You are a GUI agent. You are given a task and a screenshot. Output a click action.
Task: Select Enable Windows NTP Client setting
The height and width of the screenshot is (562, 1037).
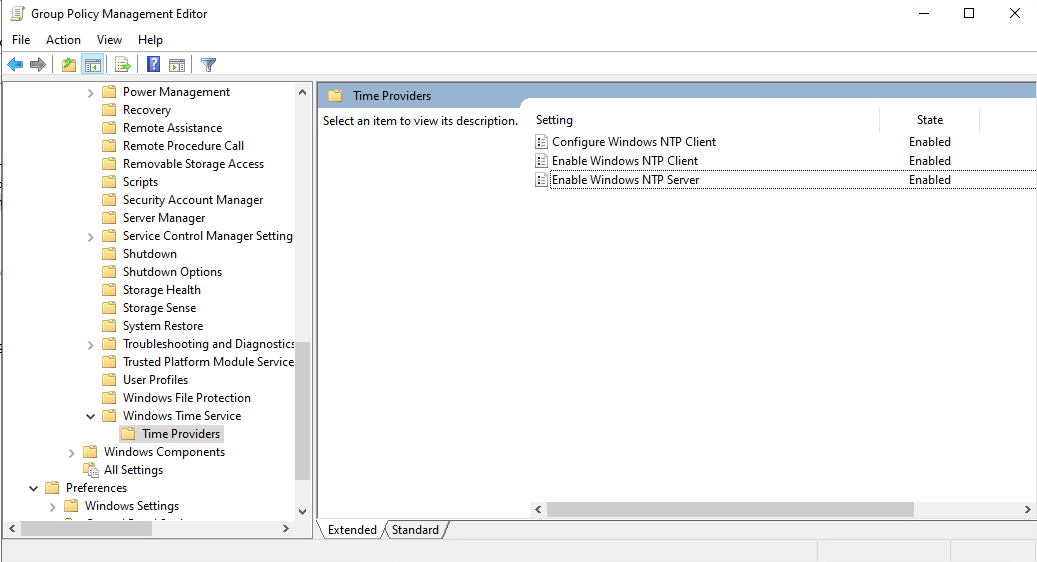(625, 161)
